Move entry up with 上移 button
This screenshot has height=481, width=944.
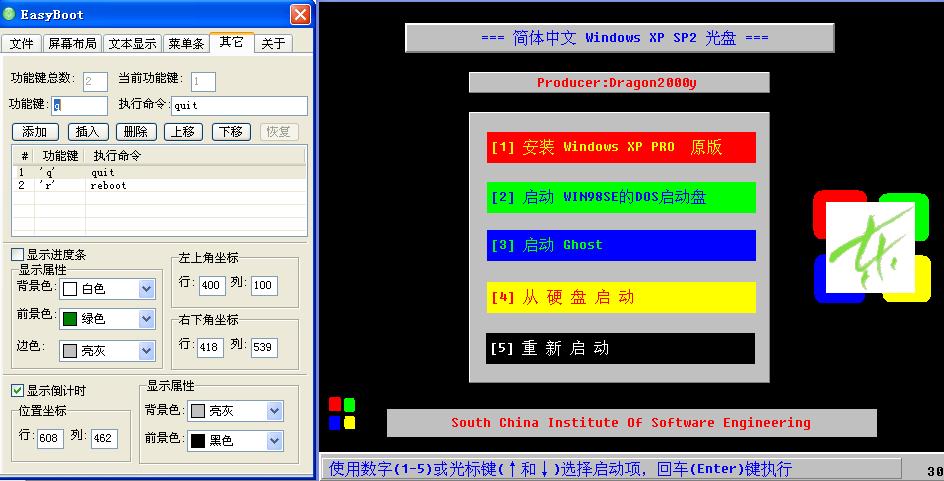[x=184, y=132]
